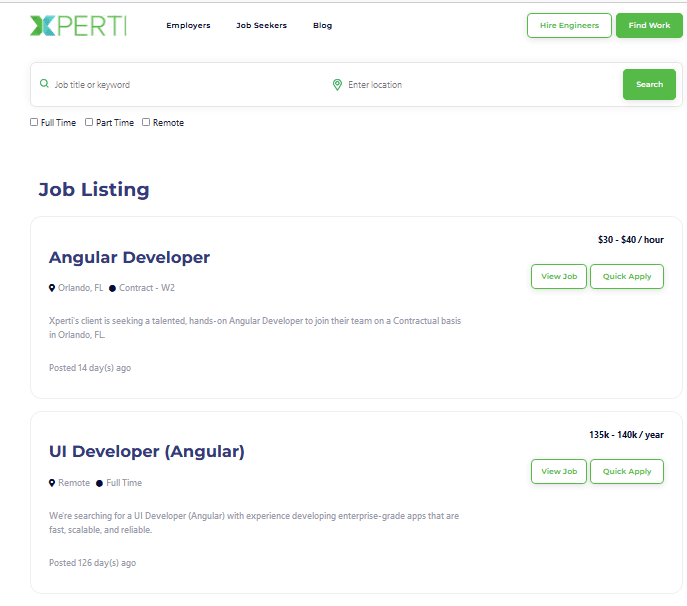Click the UI Developer job description text

[254, 523]
